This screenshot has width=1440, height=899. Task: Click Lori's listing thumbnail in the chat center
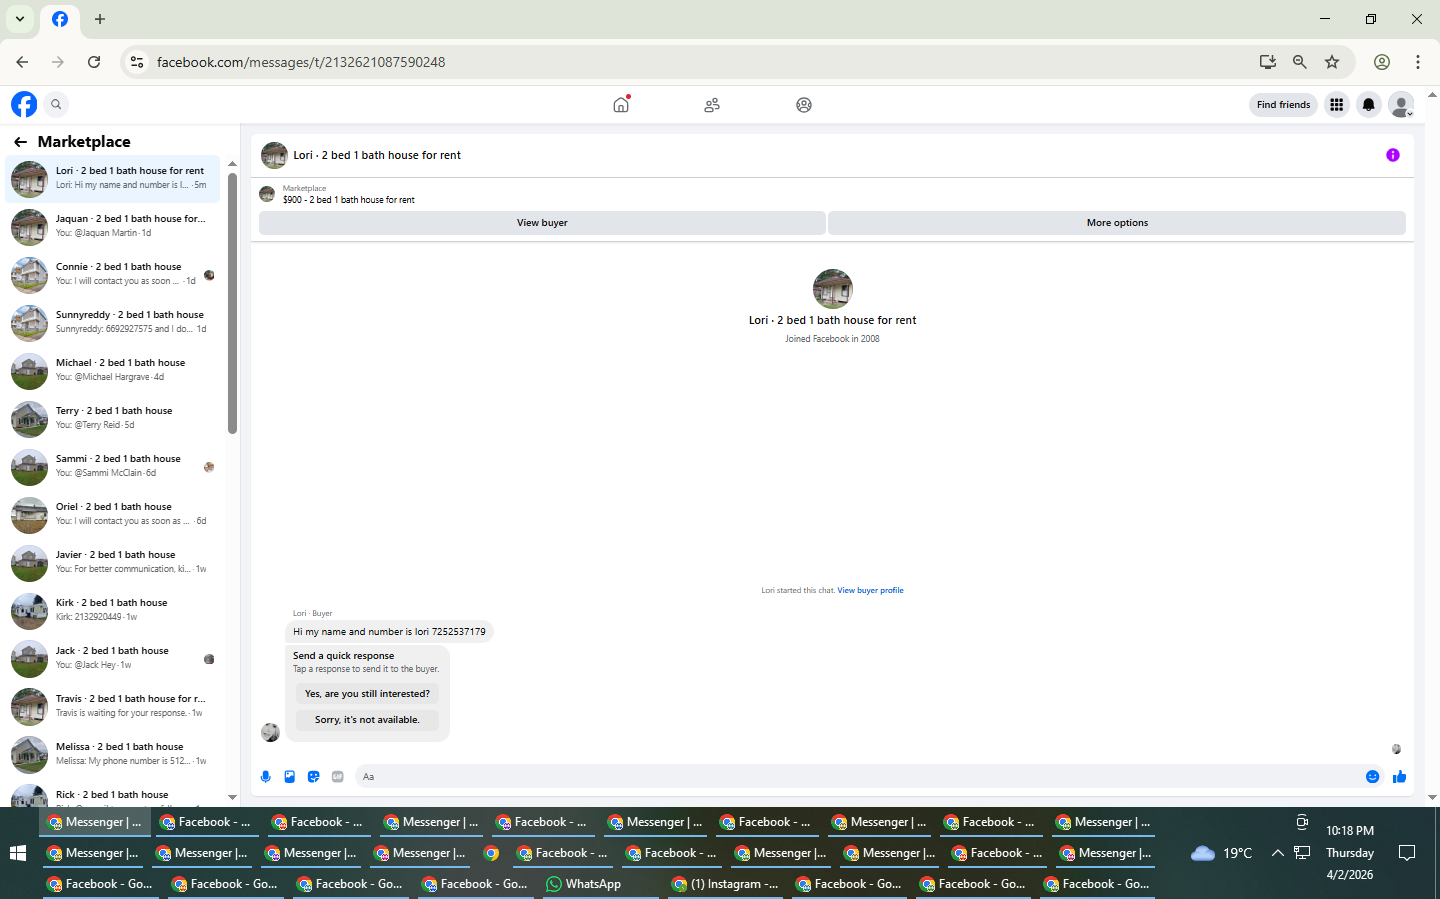(832, 289)
